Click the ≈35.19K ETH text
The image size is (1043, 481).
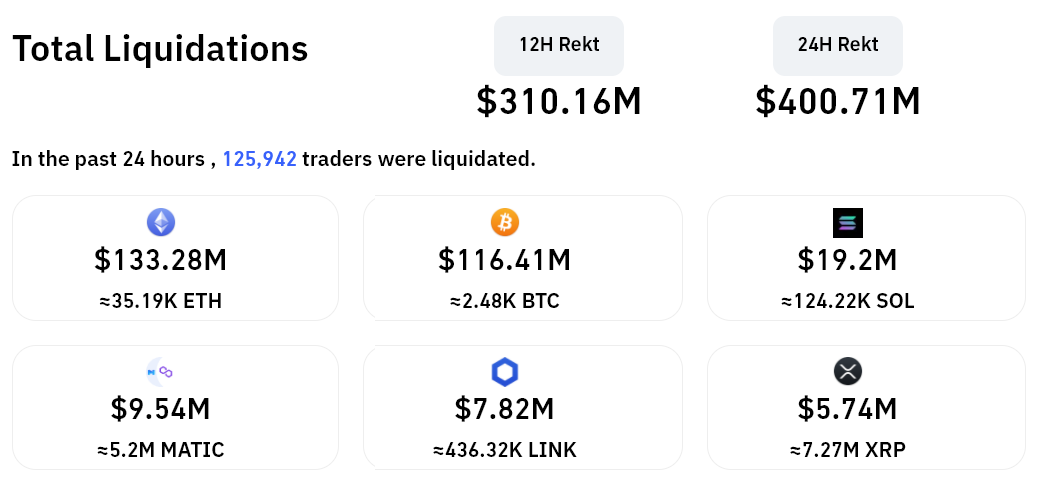(x=161, y=301)
